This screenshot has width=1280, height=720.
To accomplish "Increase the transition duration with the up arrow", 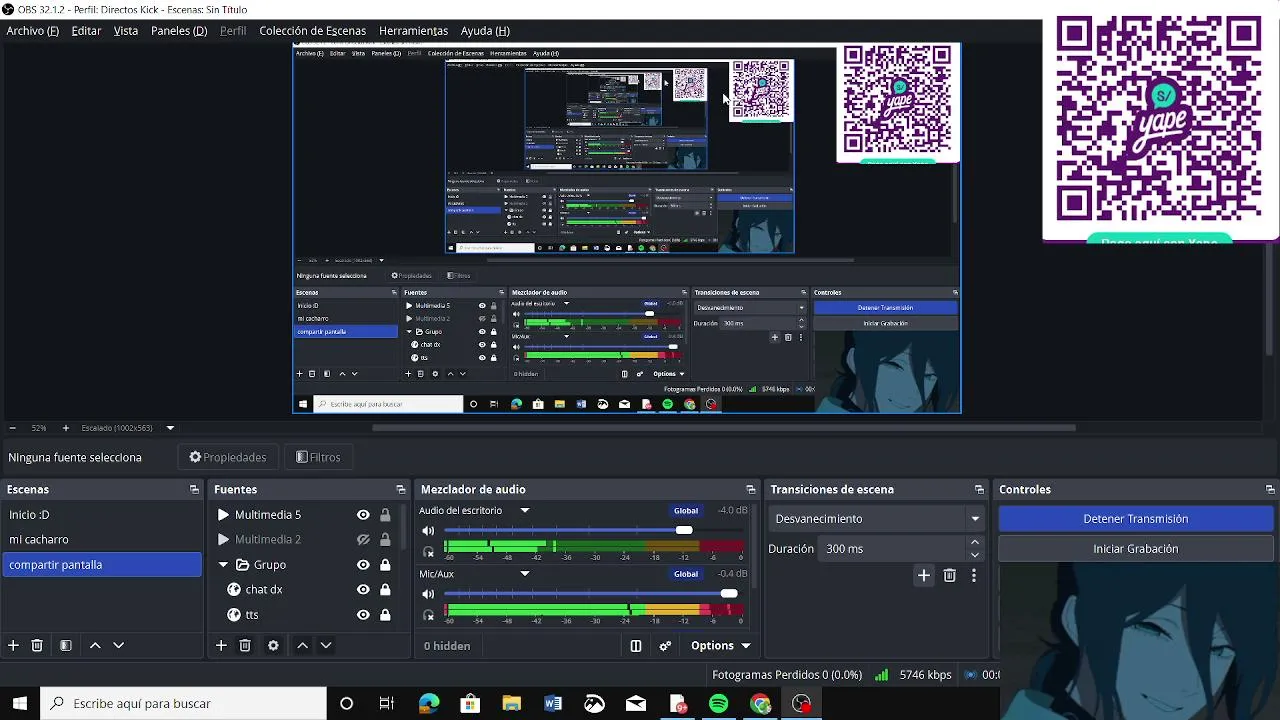I will [975, 543].
